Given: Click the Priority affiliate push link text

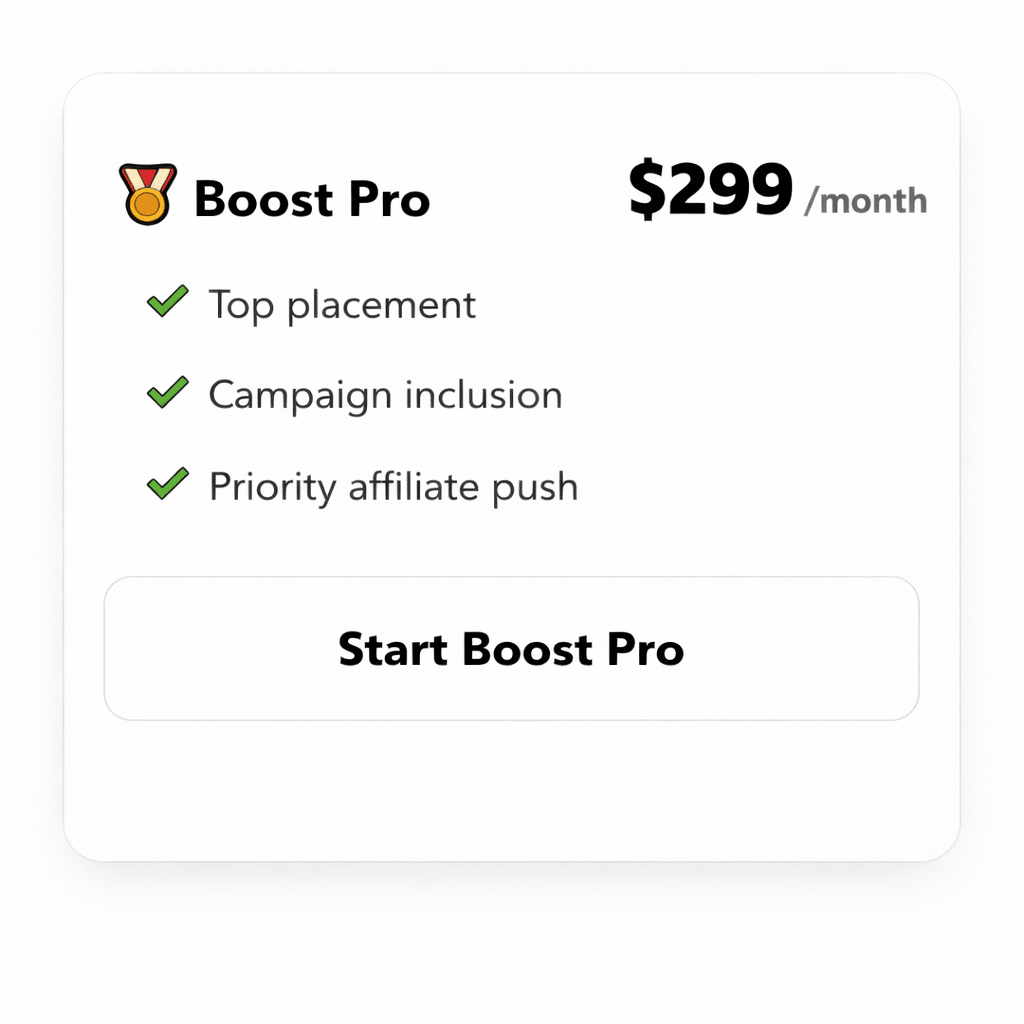Looking at the screenshot, I should (x=392, y=487).
